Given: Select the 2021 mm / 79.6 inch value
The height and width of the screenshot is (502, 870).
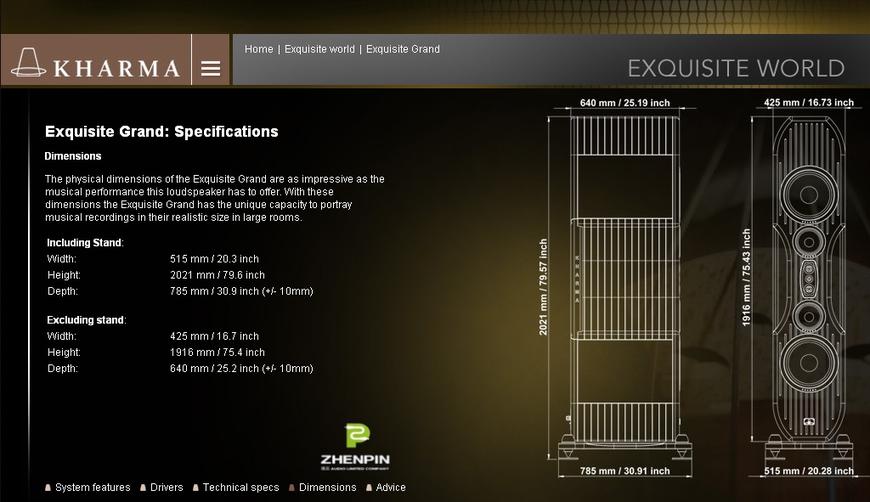Looking at the screenshot, I should tap(217, 275).
